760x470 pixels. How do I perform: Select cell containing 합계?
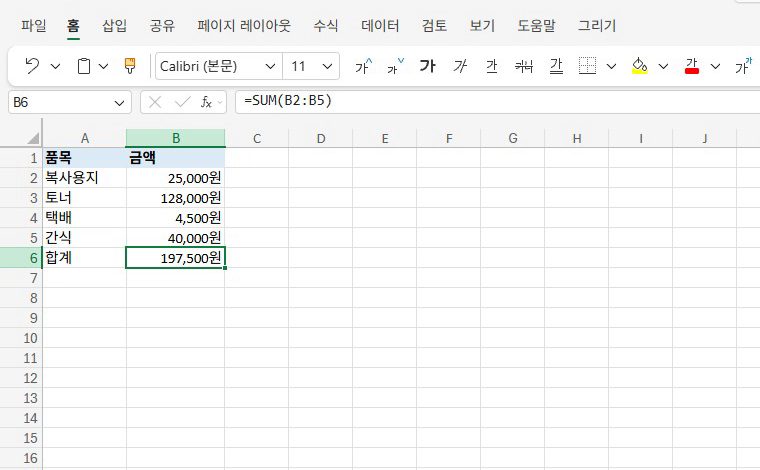pos(84,258)
